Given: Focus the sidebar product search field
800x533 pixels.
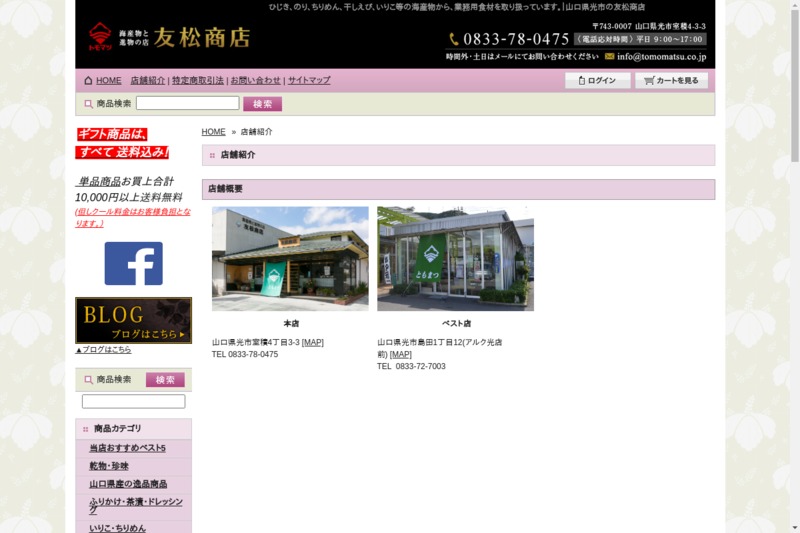Looking at the screenshot, I should pos(133,401).
